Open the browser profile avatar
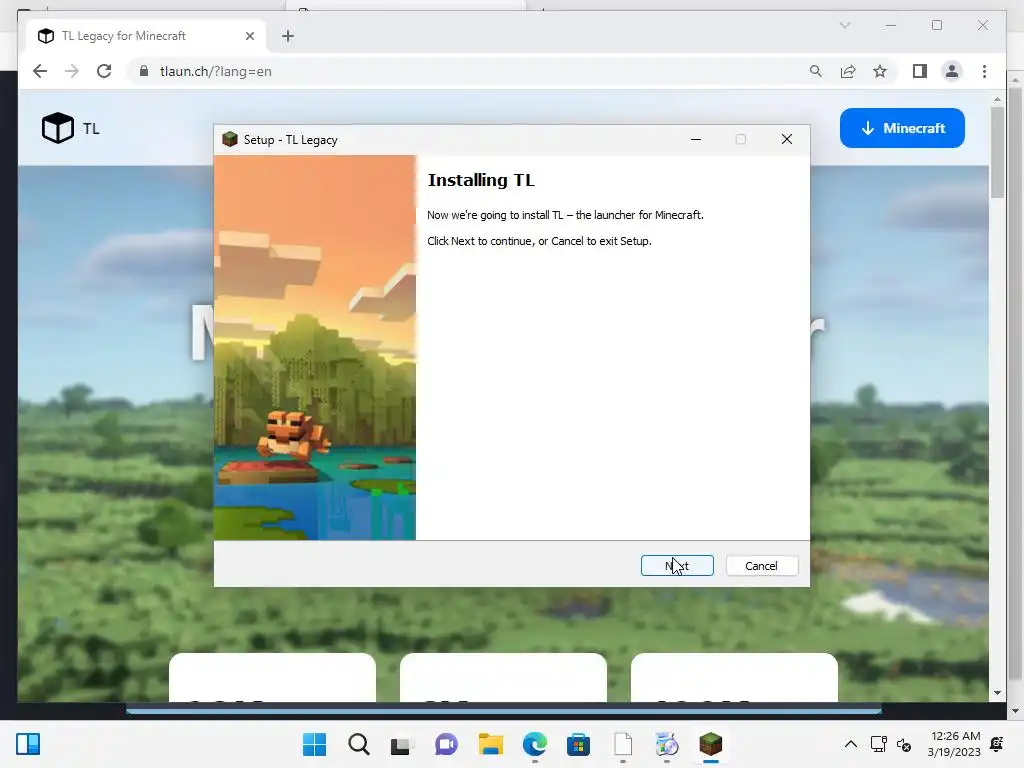 (x=952, y=71)
